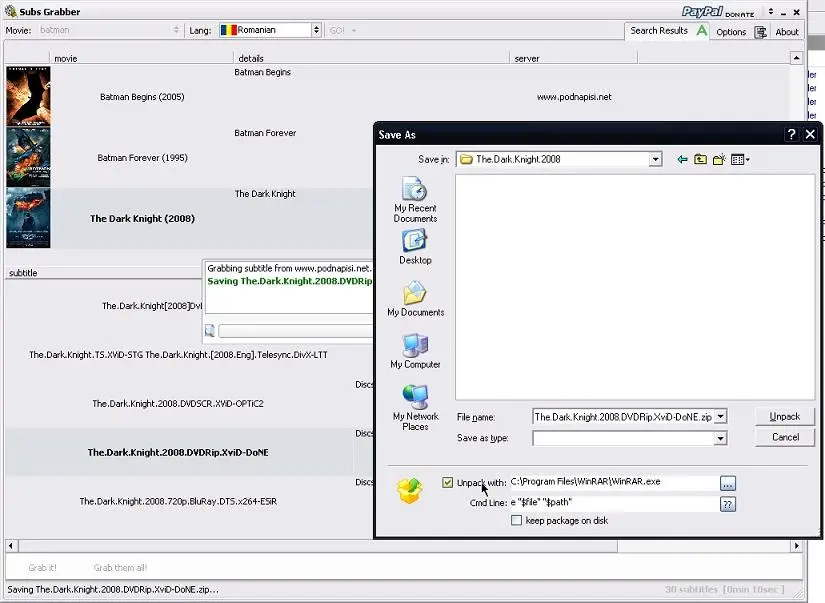Expand the File name dropdown arrow
Image resolution: width=825 pixels, height=603 pixels.
point(721,417)
